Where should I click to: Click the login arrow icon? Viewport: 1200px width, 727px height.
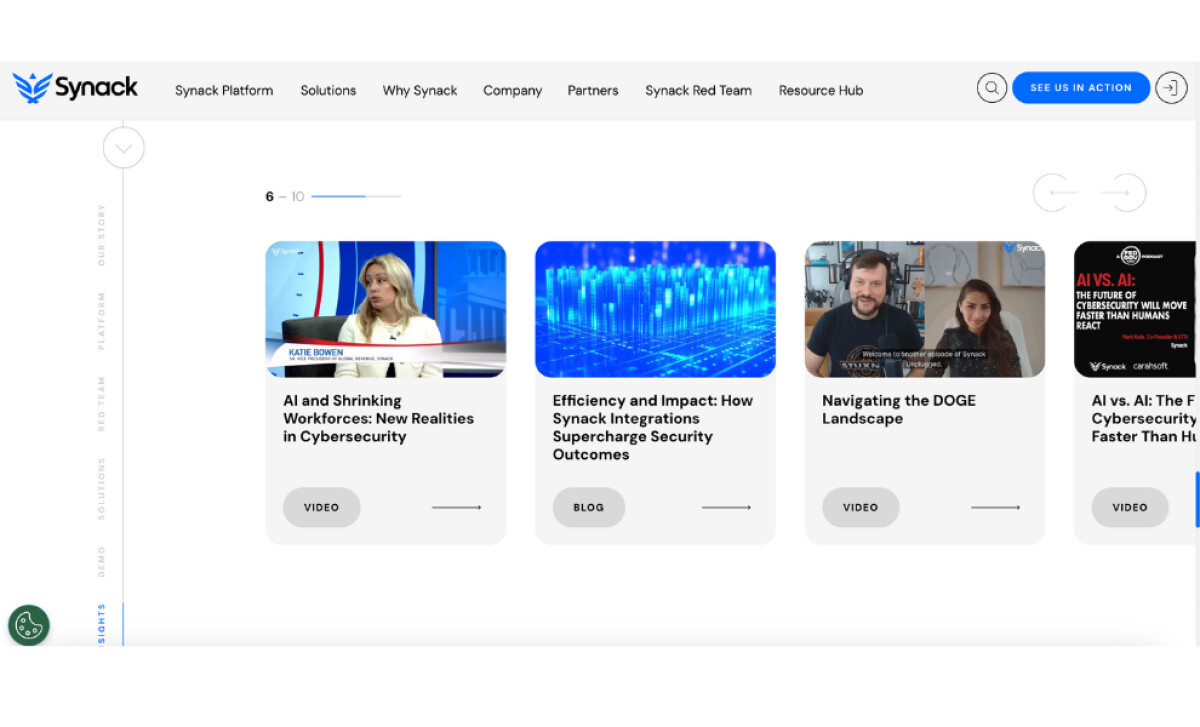coord(1171,88)
